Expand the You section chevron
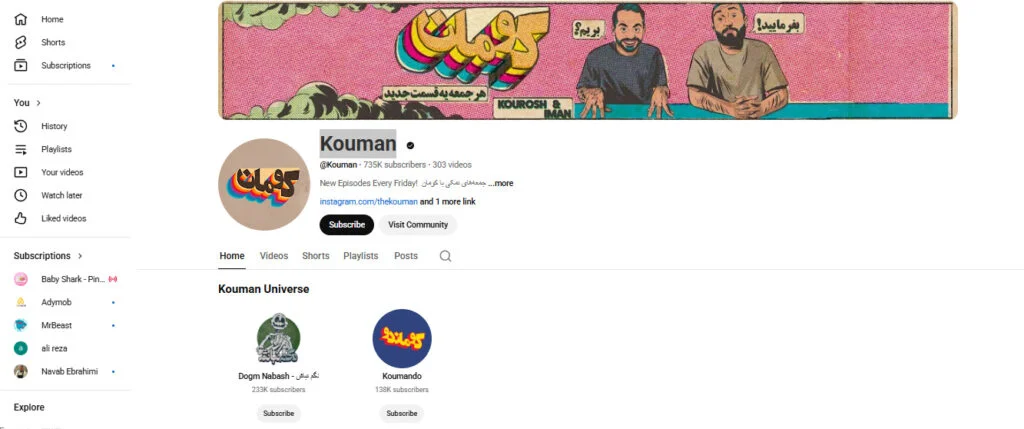The height and width of the screenshot is (429, 1024). (x=39, y=103)
